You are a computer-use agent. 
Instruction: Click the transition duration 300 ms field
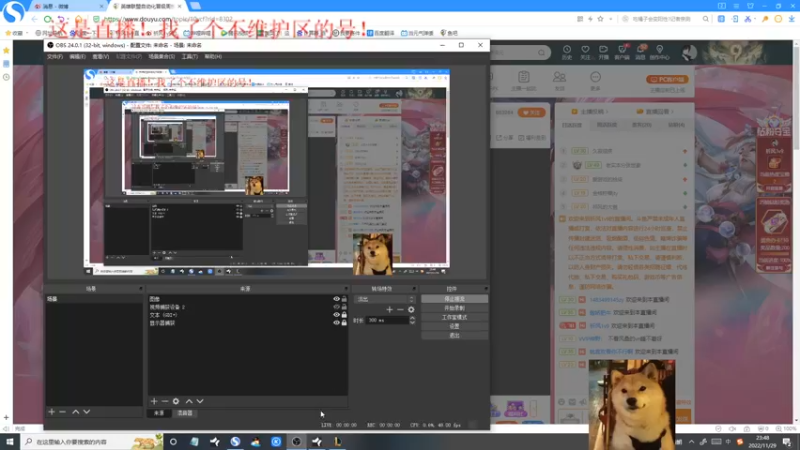tap(387, 320)
